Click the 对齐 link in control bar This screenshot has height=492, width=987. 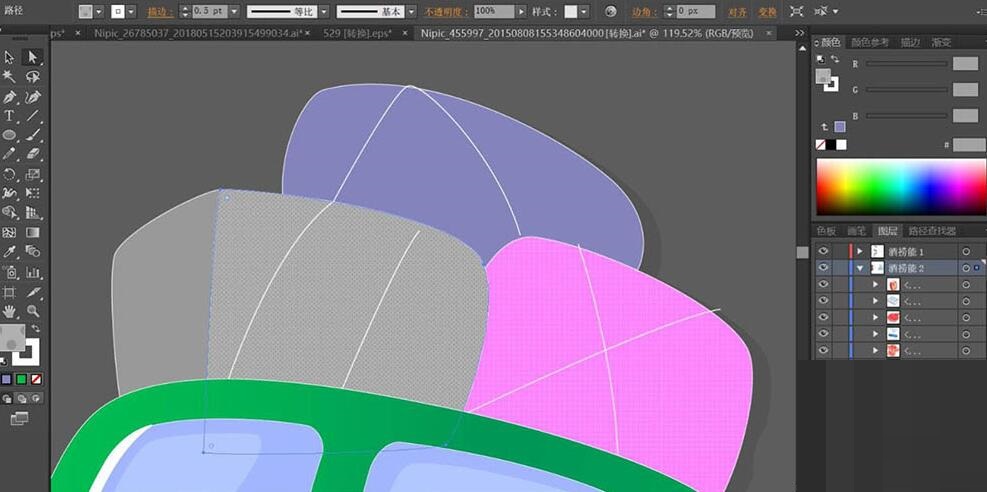737,11
